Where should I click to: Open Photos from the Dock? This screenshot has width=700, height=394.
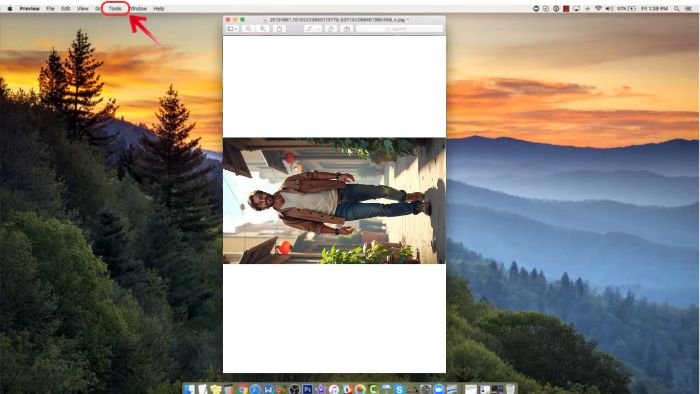[360, 389]
